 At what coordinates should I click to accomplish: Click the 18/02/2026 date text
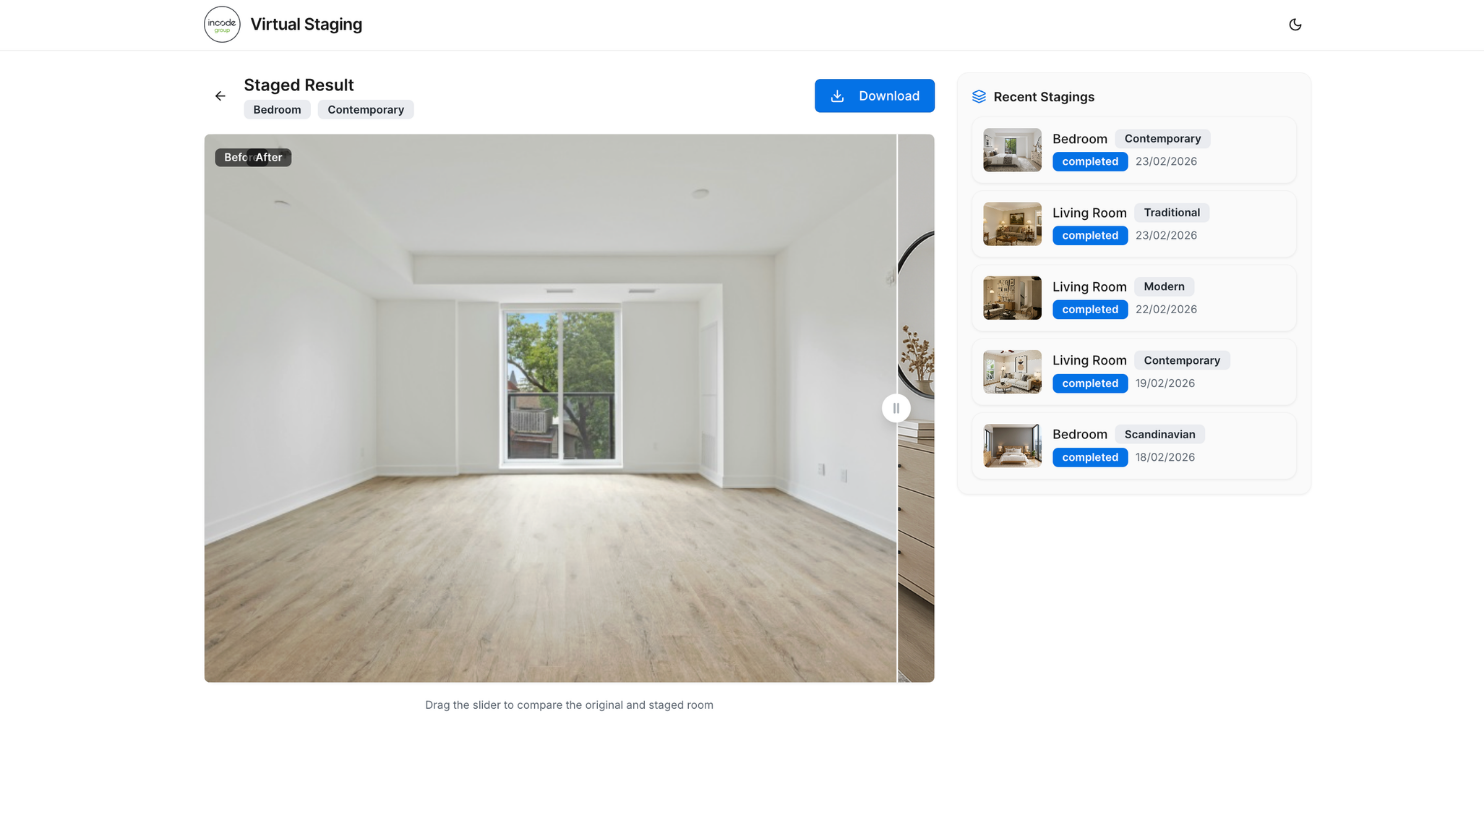point(1165,458)
